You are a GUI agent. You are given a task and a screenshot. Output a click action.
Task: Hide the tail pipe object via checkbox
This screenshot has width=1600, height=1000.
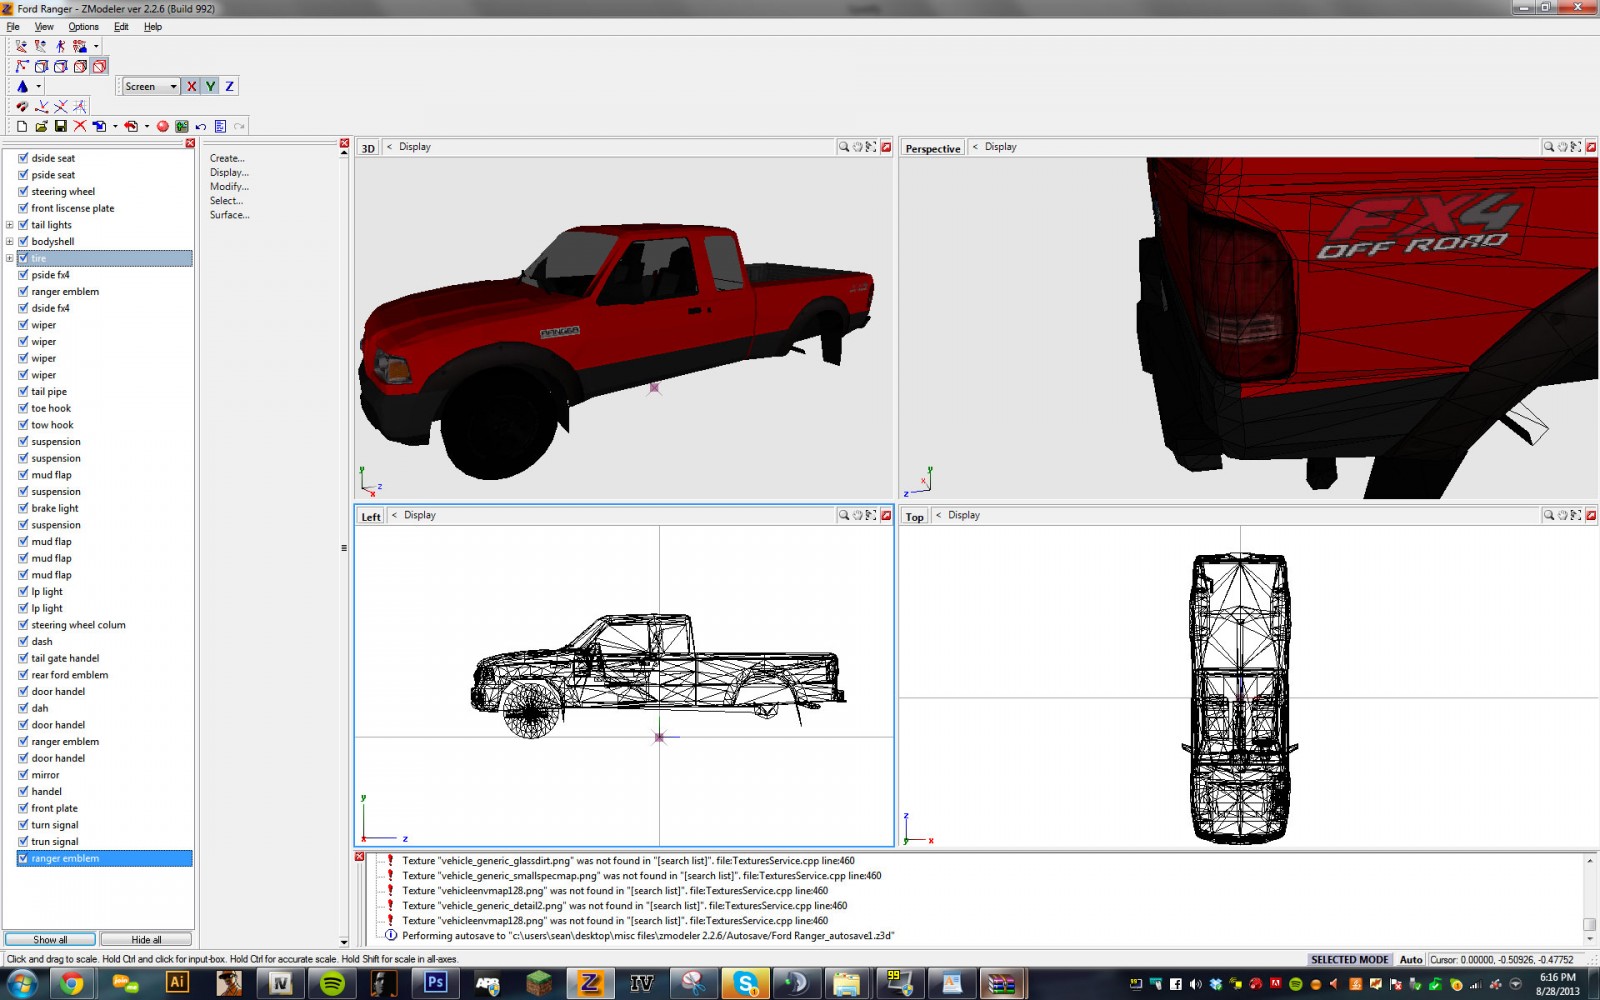click(x=23, y=391)
